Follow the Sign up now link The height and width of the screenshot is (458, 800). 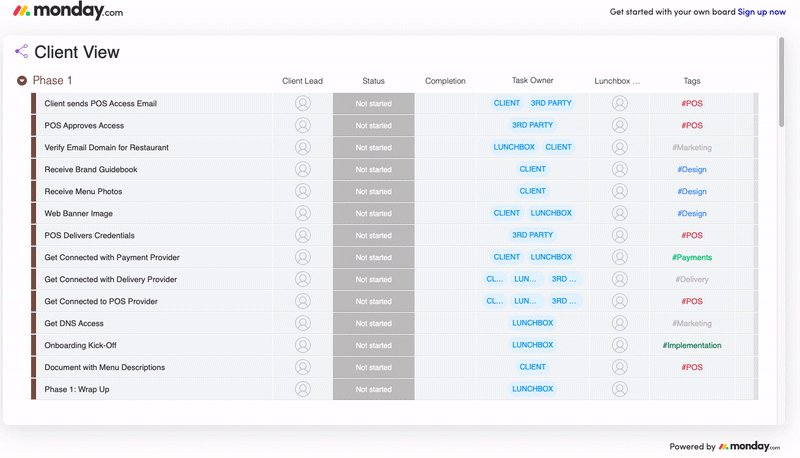(x=761, y=12)
